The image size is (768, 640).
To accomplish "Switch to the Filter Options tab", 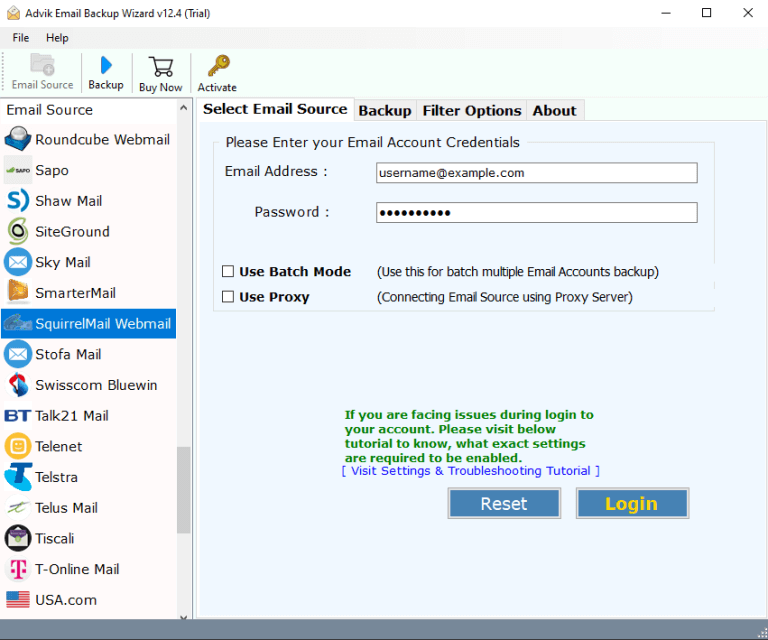I will (471, 110).
